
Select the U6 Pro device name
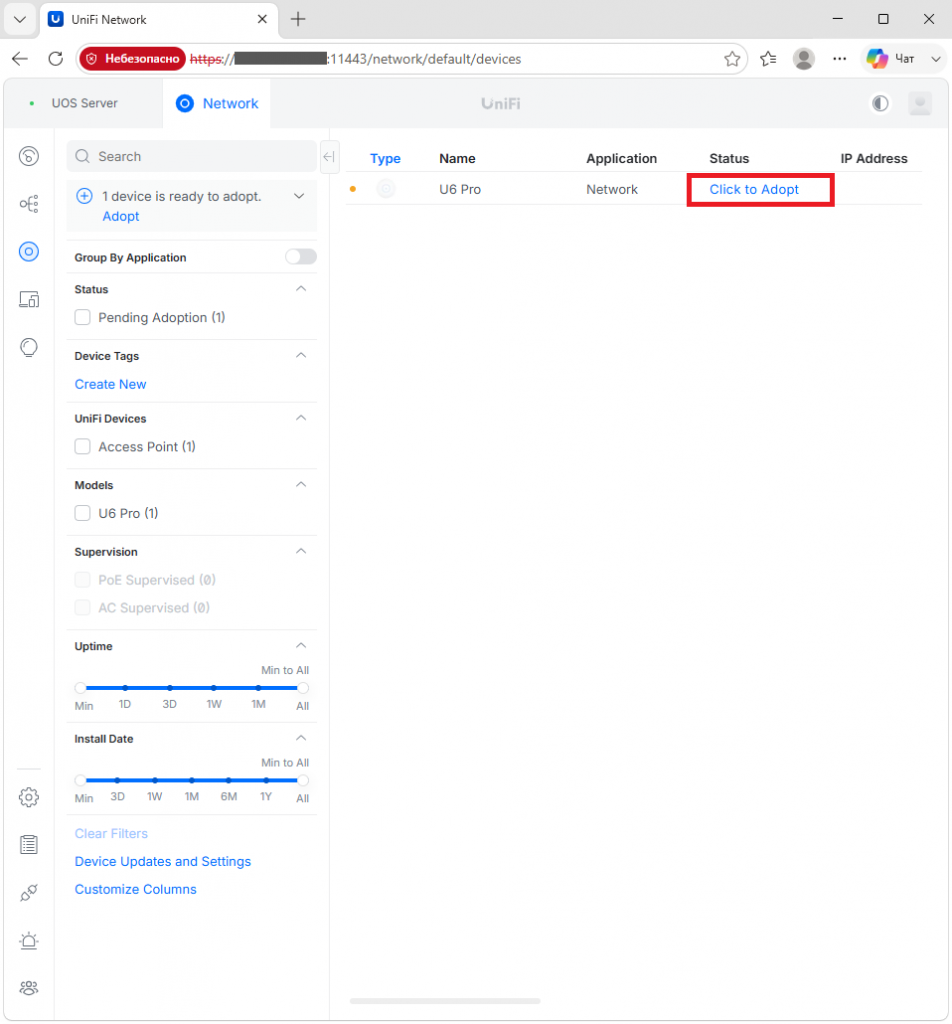(460, 189)
